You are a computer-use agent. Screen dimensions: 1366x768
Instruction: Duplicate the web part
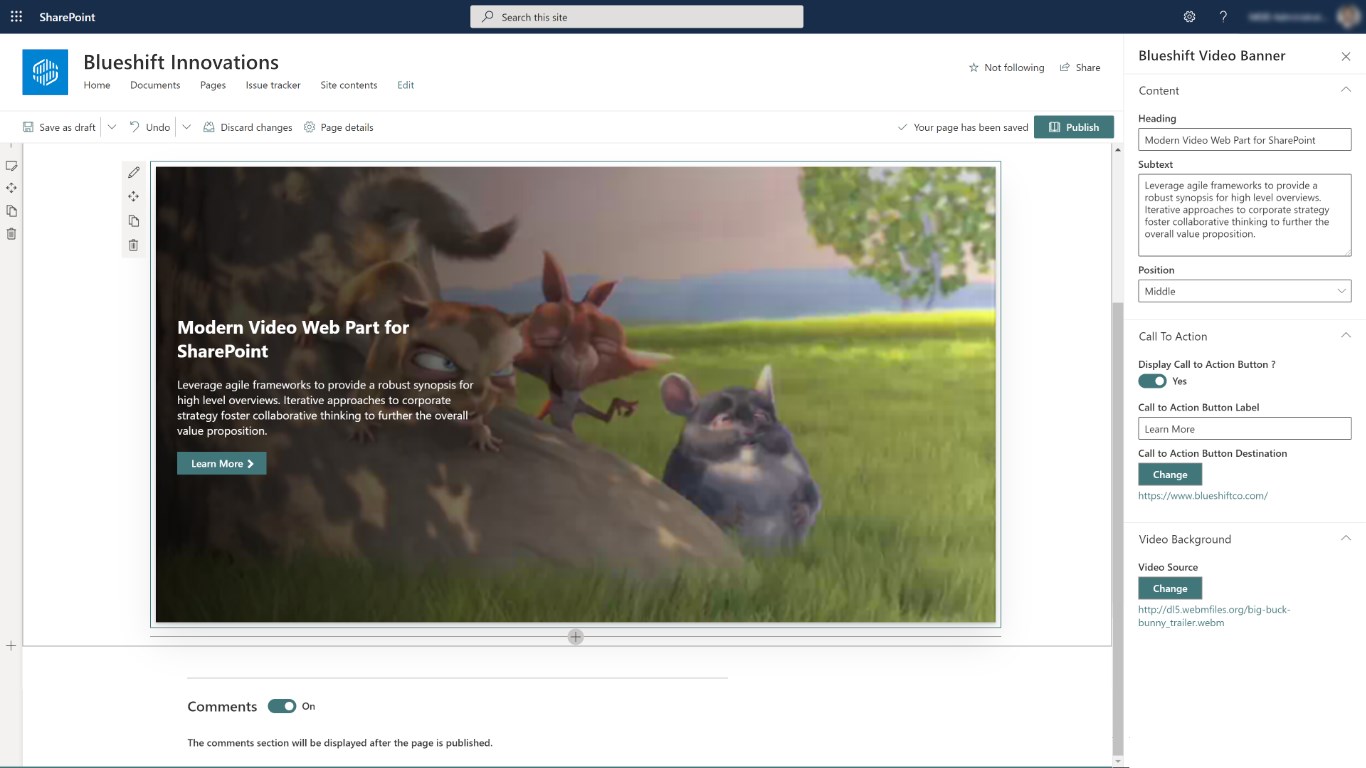click(134, 221)
